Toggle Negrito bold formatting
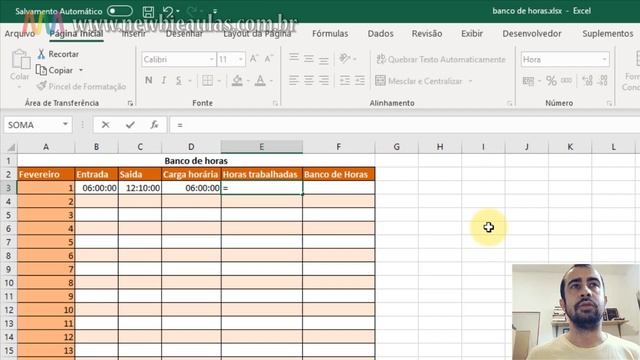Image resolution: width=640 pixels, height=360 pixels. [x=149, y=80]
